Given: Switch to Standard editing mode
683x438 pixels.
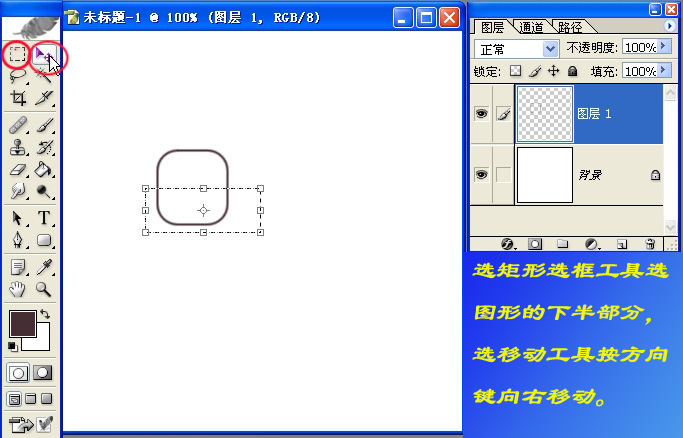Looking at the screenshot, I should coord(18,373).
